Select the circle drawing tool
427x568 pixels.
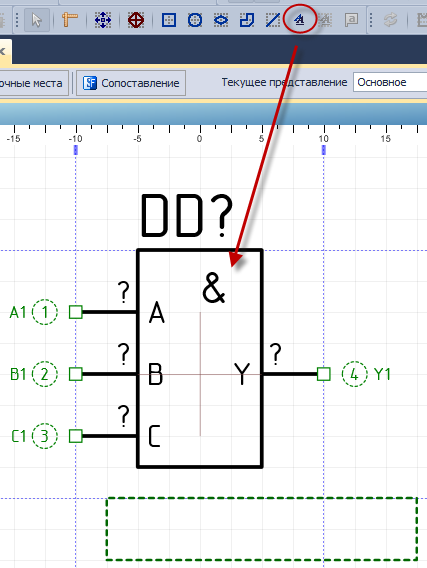pos(195,20)
